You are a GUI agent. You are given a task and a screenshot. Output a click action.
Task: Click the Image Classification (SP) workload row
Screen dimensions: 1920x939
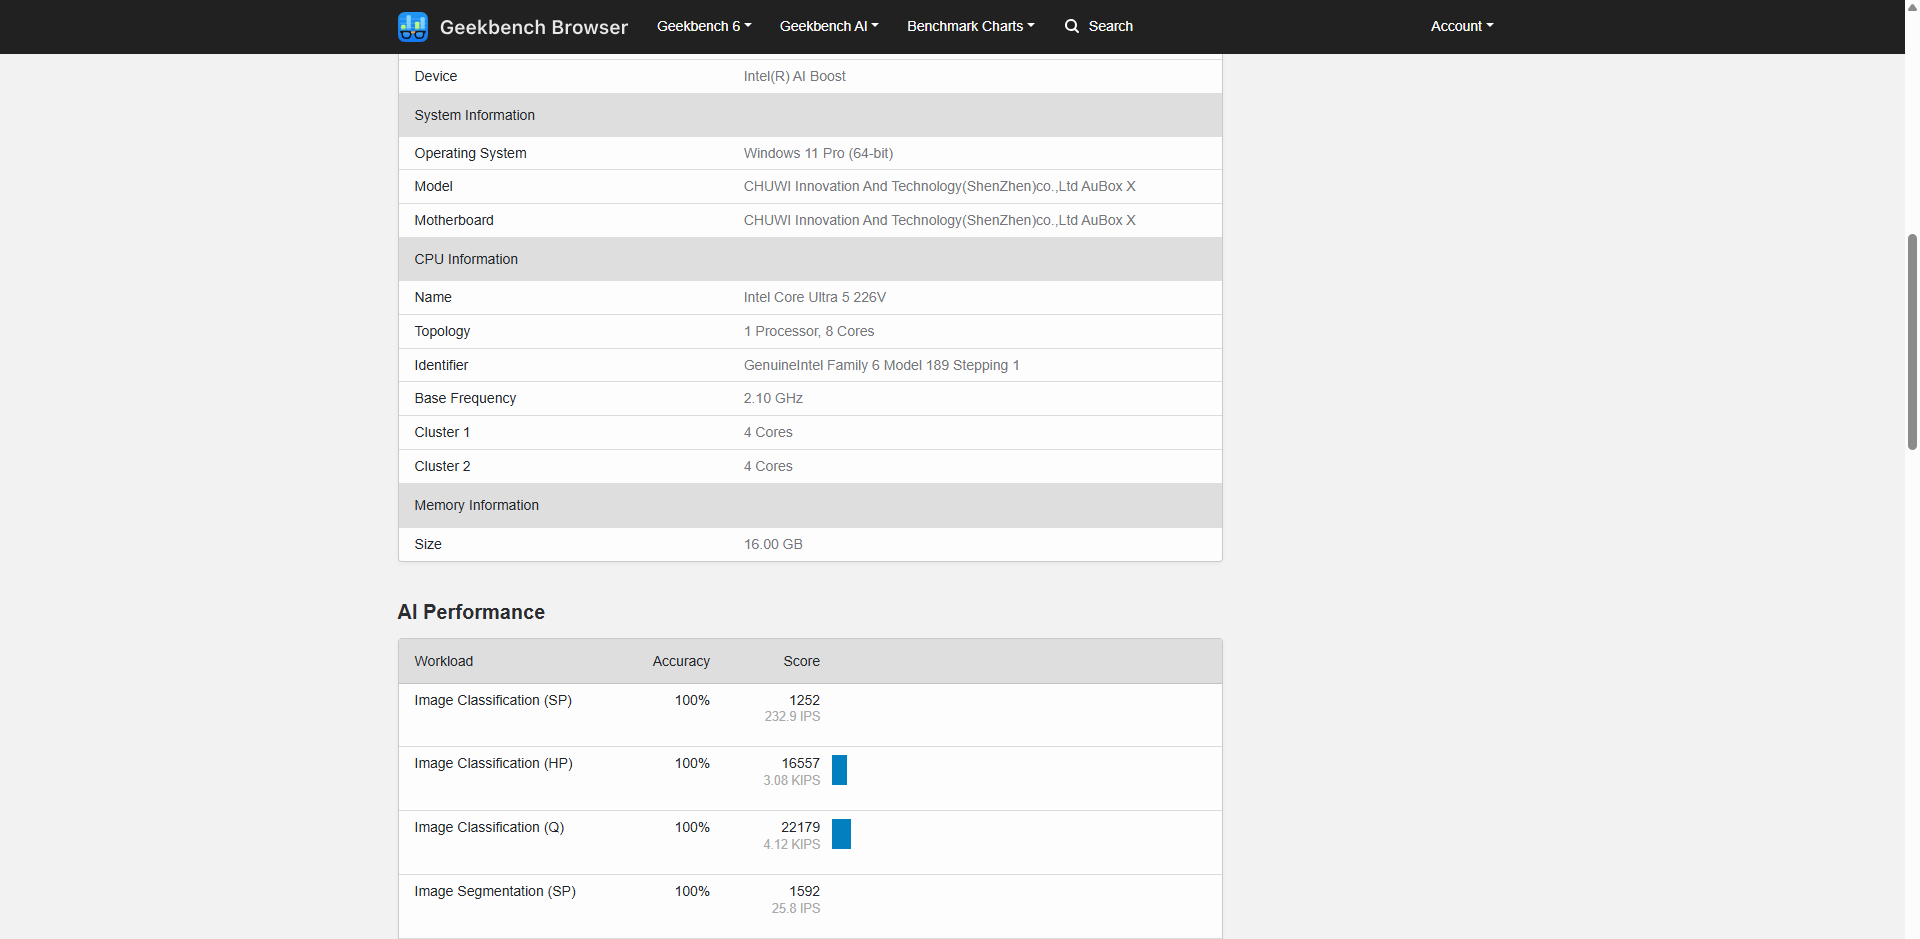(x=810, y=715)
